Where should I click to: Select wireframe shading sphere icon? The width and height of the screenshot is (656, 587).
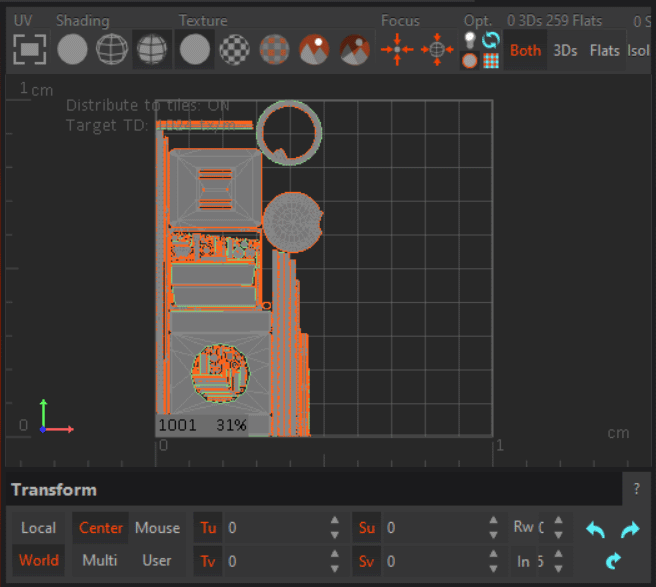click(x=112, y=48)
